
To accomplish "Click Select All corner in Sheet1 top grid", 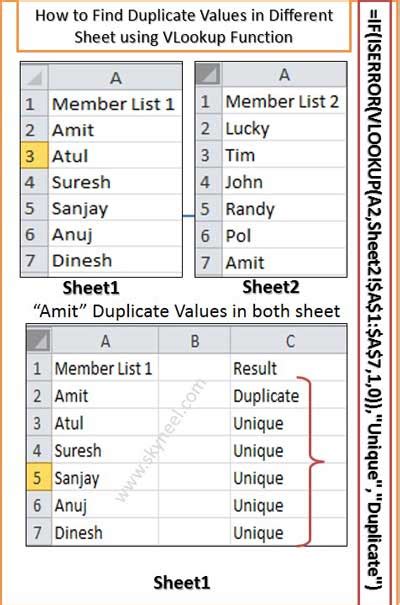I will pos(35,77).
